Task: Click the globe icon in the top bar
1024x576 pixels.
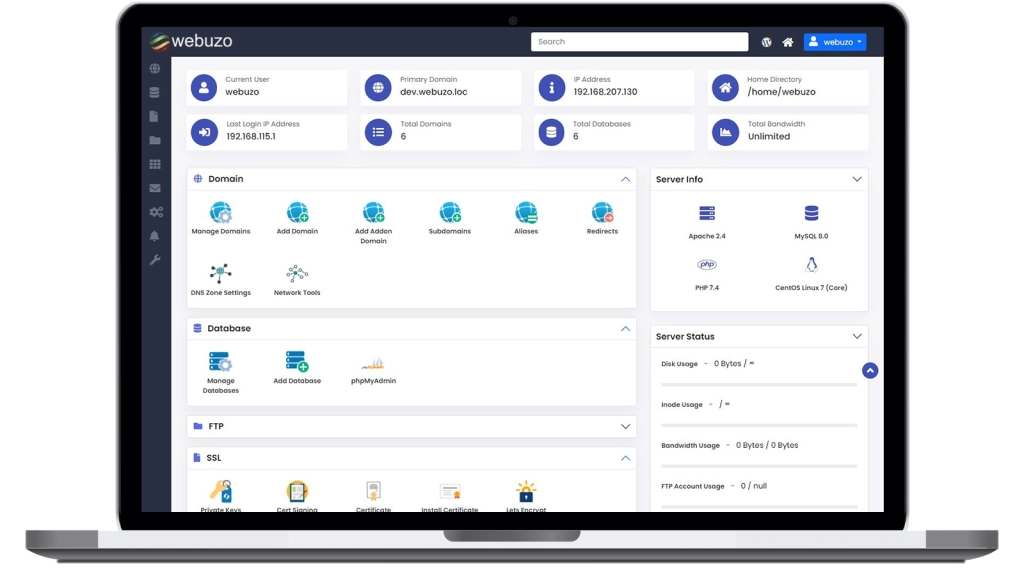Action: (767, 41)
